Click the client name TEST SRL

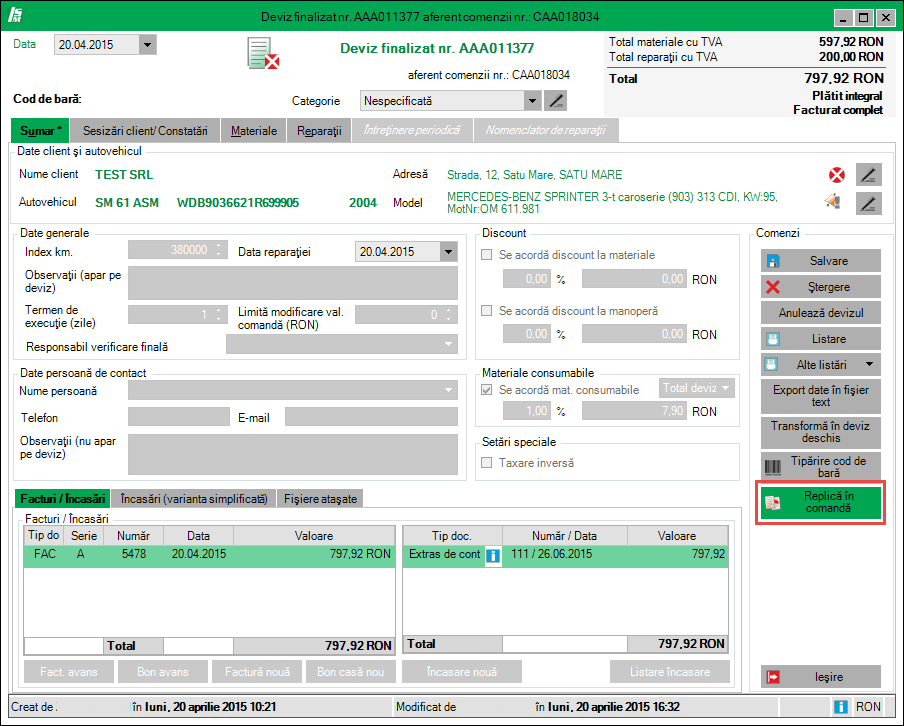pyautogui.click(x=124, y=175)
